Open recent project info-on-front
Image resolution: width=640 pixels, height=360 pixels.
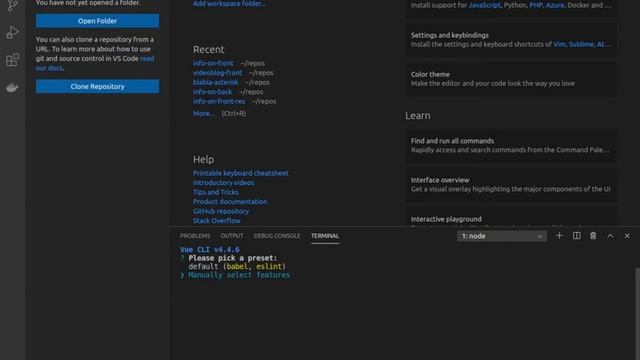pos(213,63)
